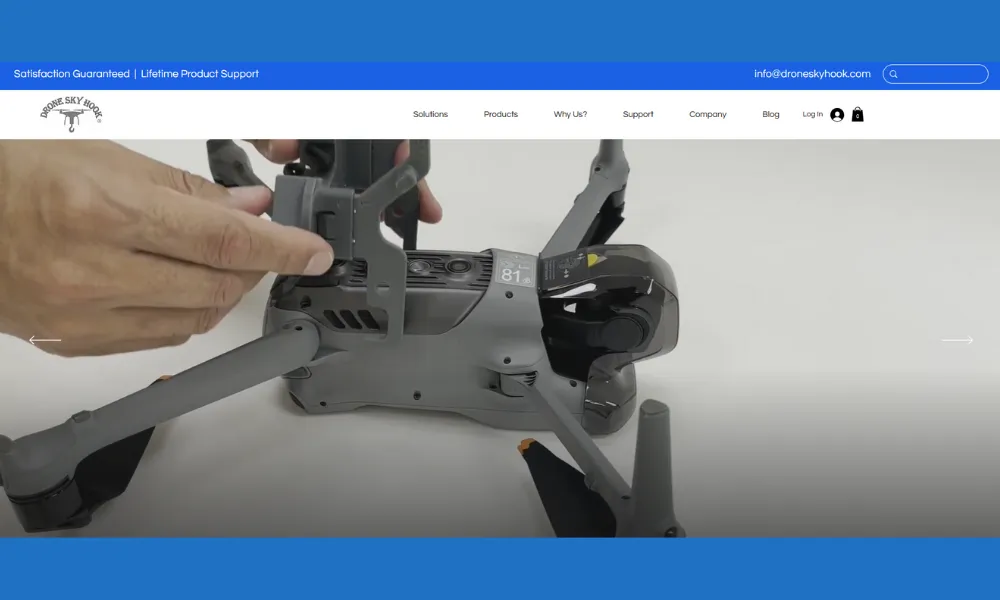
Task: Click the Satisfaction Guaranteed banner text
Action: tap(71, 74)
